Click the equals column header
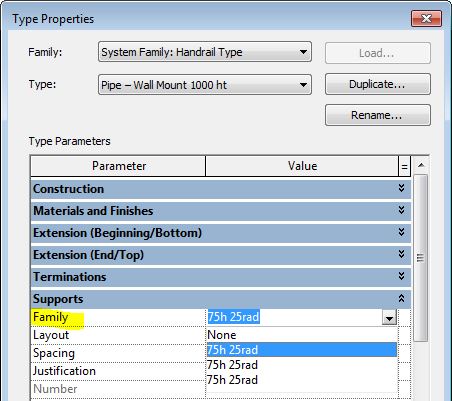Screen dimensions: 452x401 pyautogui.click(x=404, y=166)
